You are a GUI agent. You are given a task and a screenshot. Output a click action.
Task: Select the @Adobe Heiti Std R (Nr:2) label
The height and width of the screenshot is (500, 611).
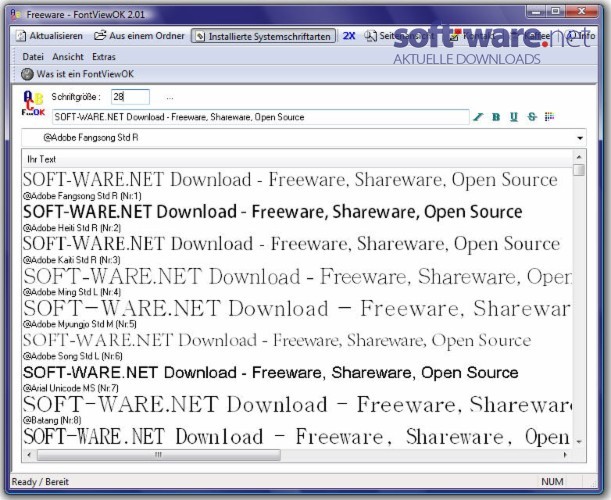pyautogui.click(x=72, y=228)
